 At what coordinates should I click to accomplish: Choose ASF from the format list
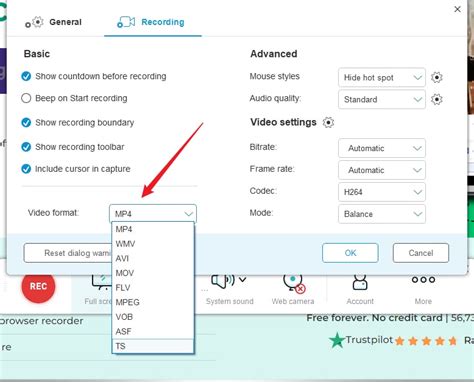point(153,332)
